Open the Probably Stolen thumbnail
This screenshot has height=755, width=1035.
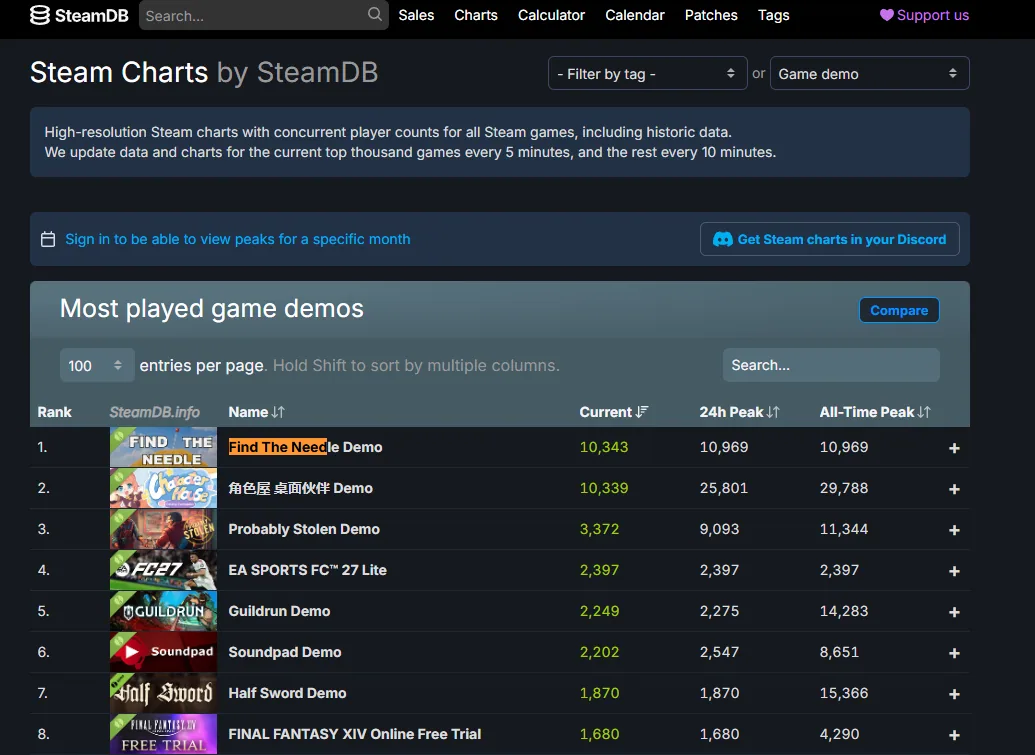point(163,529)
